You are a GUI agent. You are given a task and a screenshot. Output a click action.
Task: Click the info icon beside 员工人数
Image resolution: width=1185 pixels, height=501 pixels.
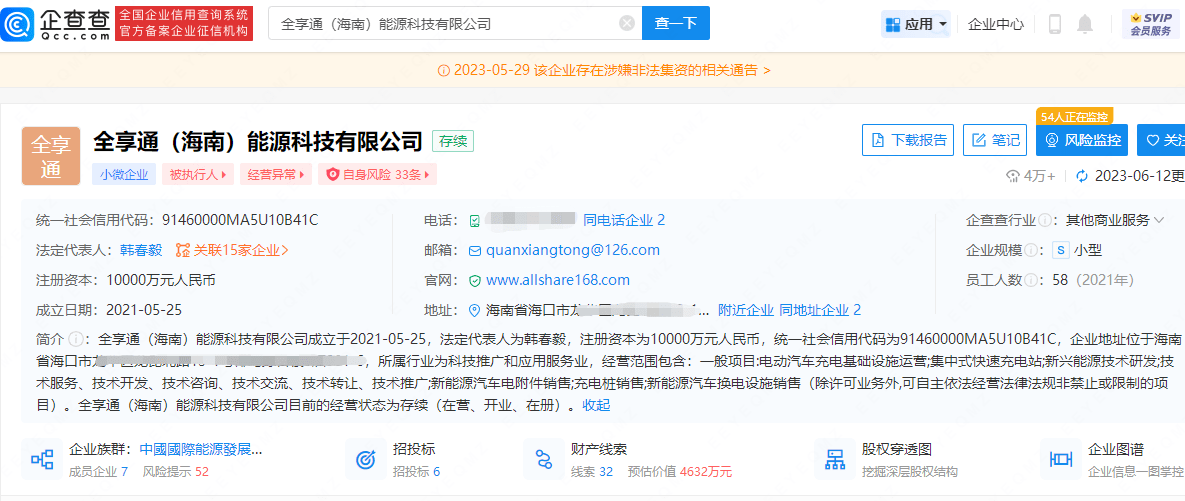1031,280
